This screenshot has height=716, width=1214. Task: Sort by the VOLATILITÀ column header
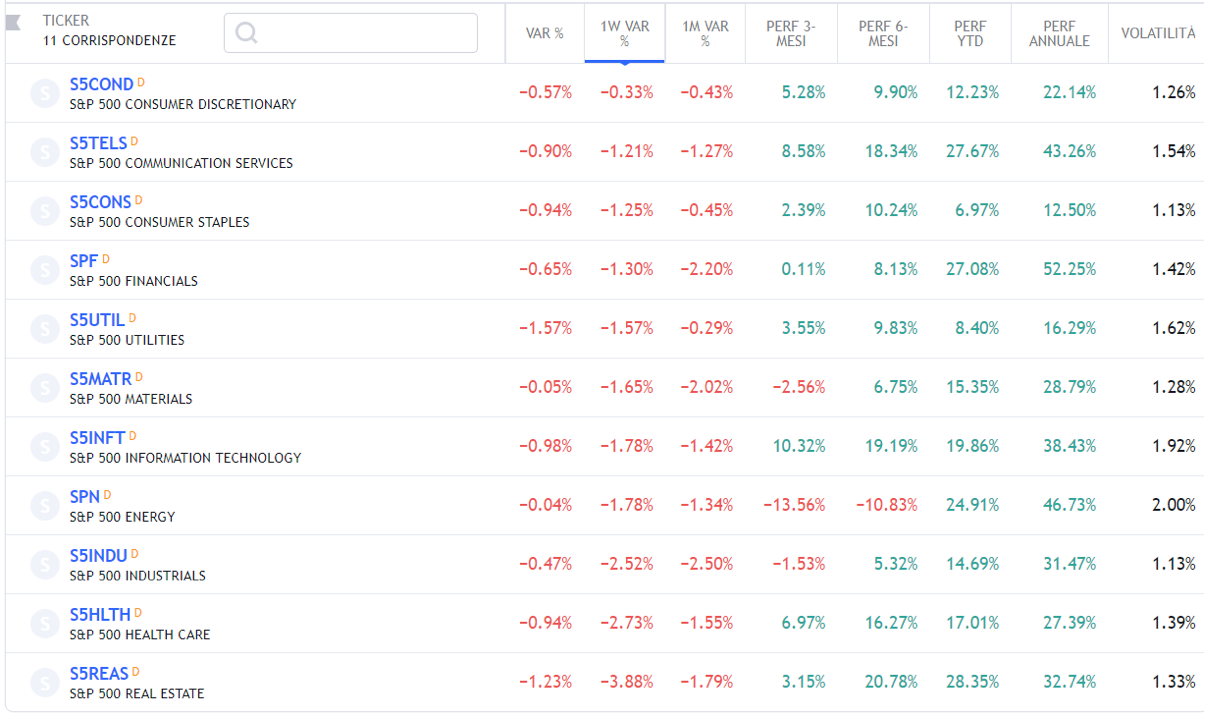(1157, 33)
